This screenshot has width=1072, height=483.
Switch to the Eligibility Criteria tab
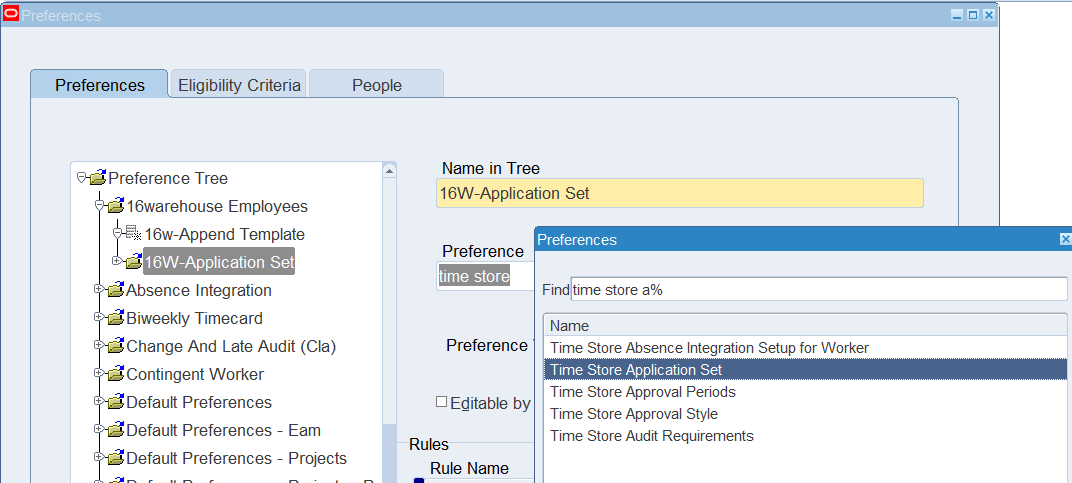coord(239,85)
